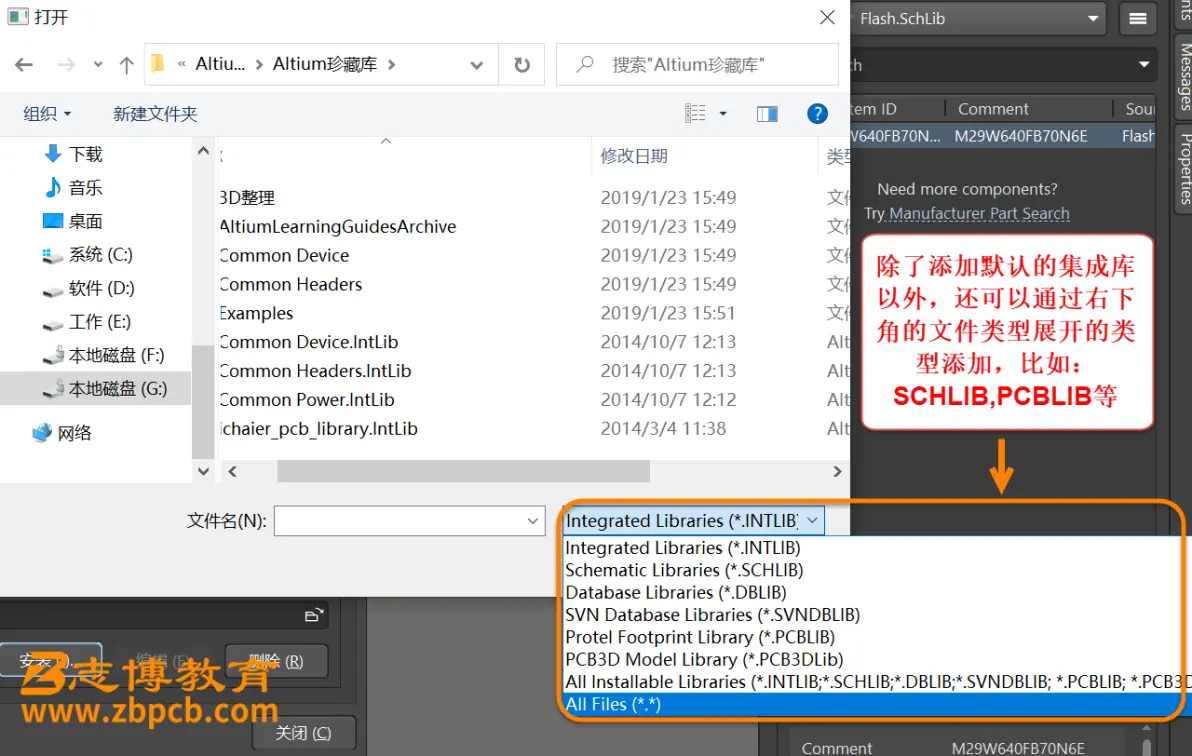1192x756 pixels.
Task: Open recent locations chevron beside forward arrow
Action: pos(98,65)
